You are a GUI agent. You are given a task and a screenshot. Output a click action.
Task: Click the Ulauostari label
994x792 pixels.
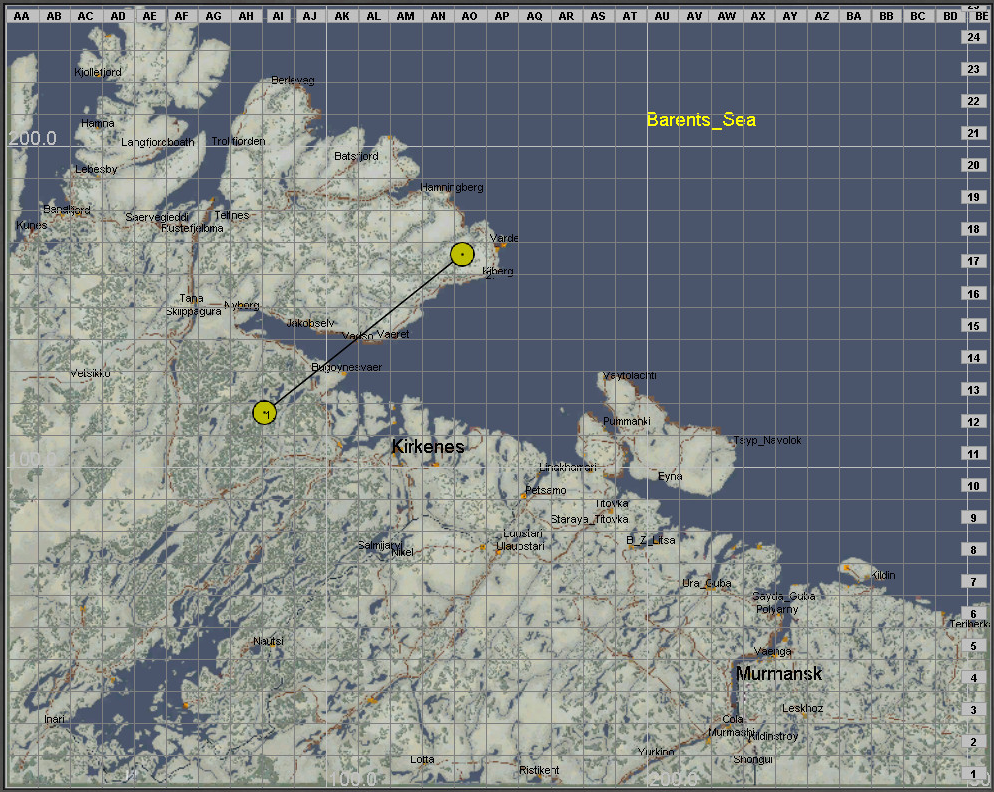point(520,546)
